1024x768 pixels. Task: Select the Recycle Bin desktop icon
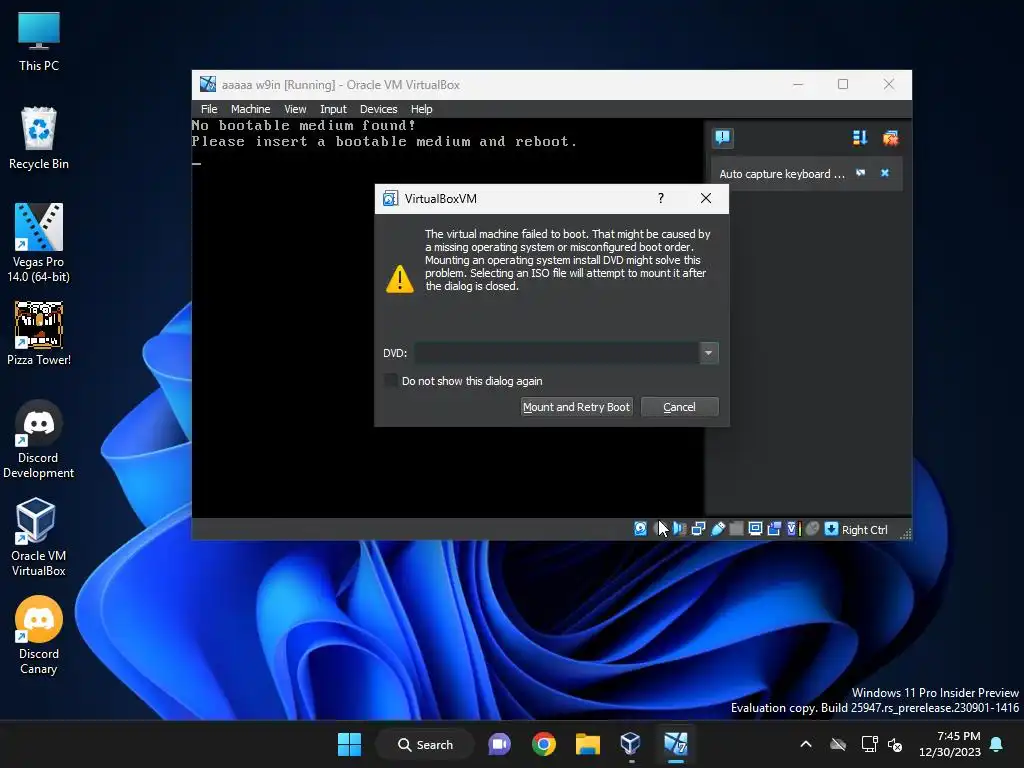click(x=39, y=138)
